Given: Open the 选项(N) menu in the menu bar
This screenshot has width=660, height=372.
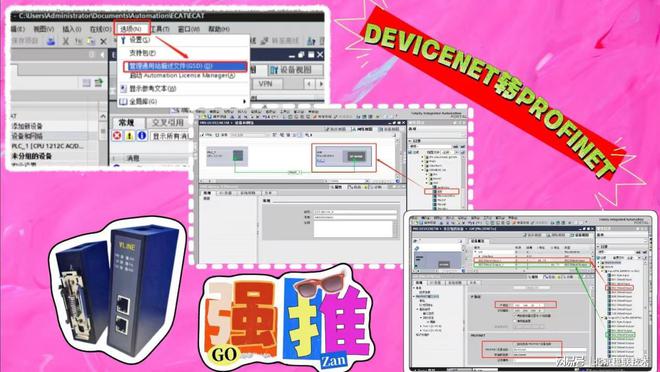Looking at the screenshot, I should pos(131,29).
